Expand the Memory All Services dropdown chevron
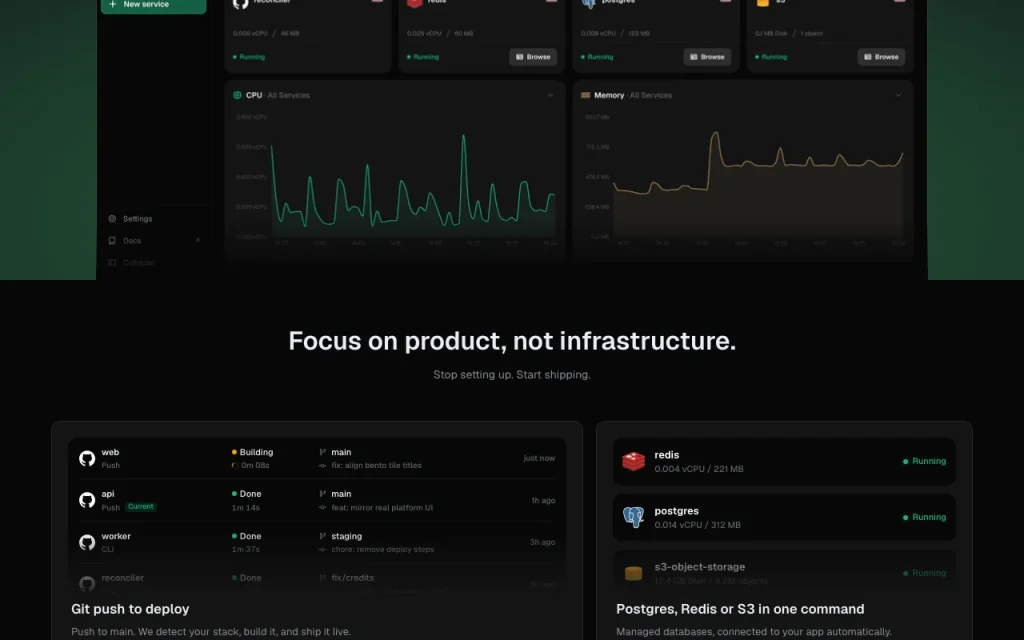This screenshot has height=640, width=1024. point(899,95)
